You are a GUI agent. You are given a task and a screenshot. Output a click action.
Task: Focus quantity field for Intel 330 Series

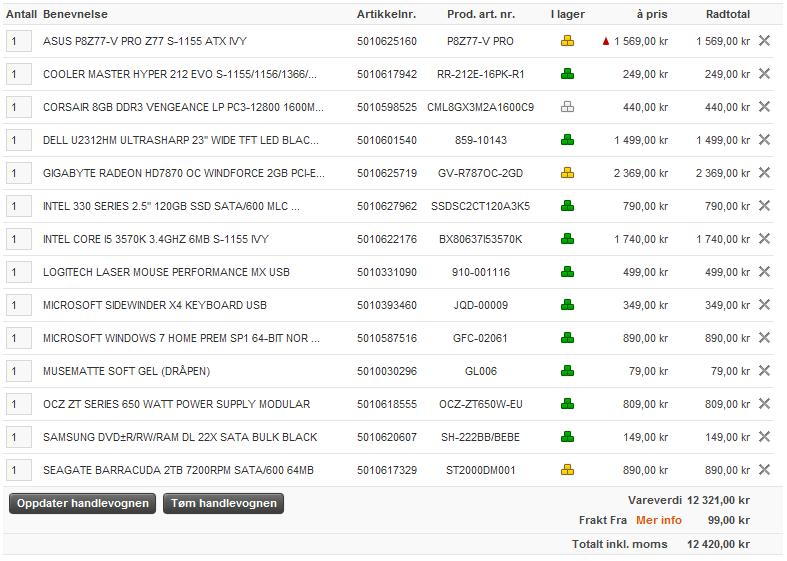(x=19, y=206)
